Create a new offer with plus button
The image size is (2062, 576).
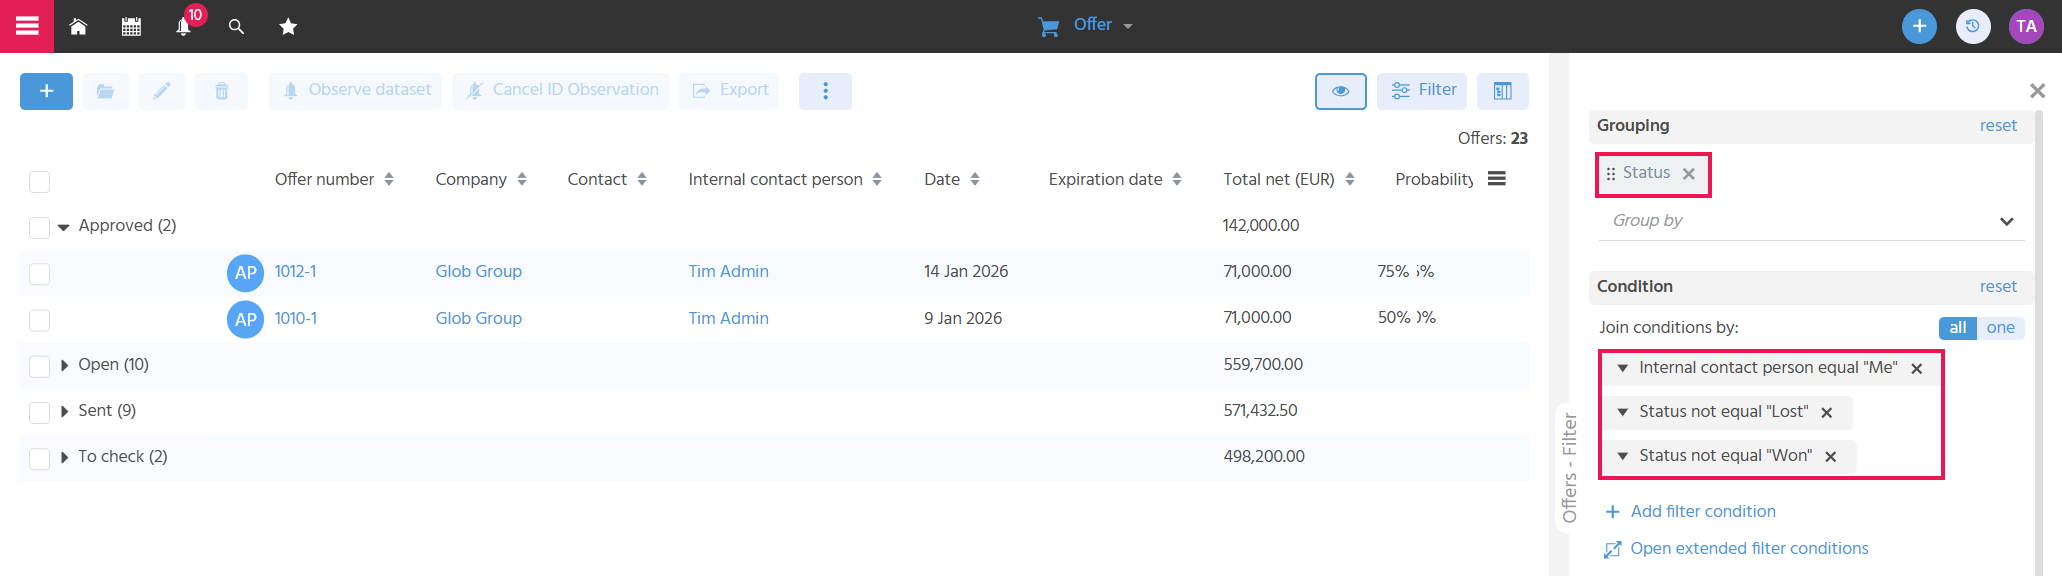(46, 91)
